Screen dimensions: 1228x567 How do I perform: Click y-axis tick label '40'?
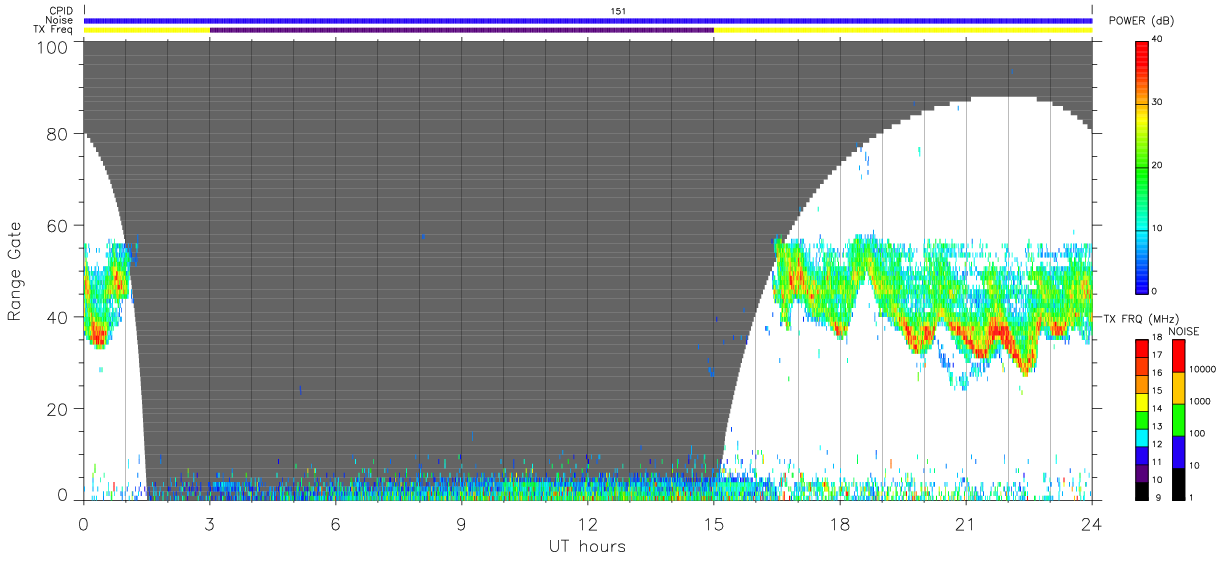[58, 318]
